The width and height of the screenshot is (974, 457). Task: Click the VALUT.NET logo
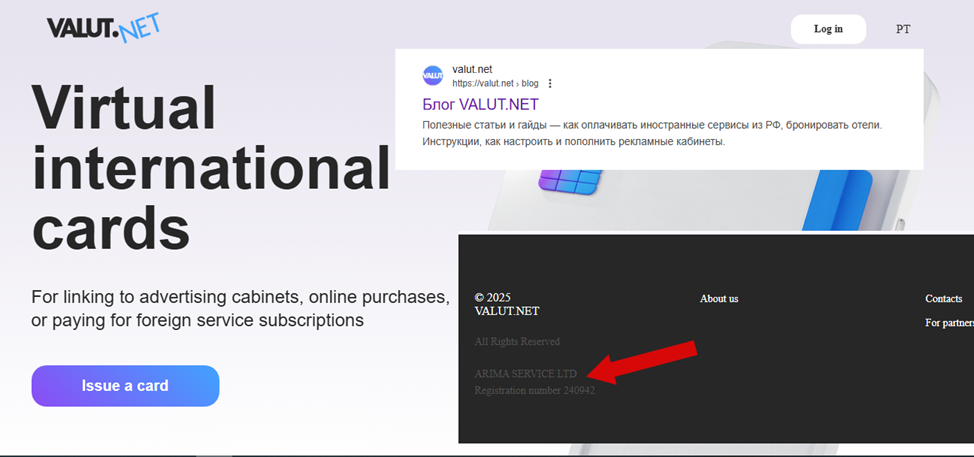point(103,27)
